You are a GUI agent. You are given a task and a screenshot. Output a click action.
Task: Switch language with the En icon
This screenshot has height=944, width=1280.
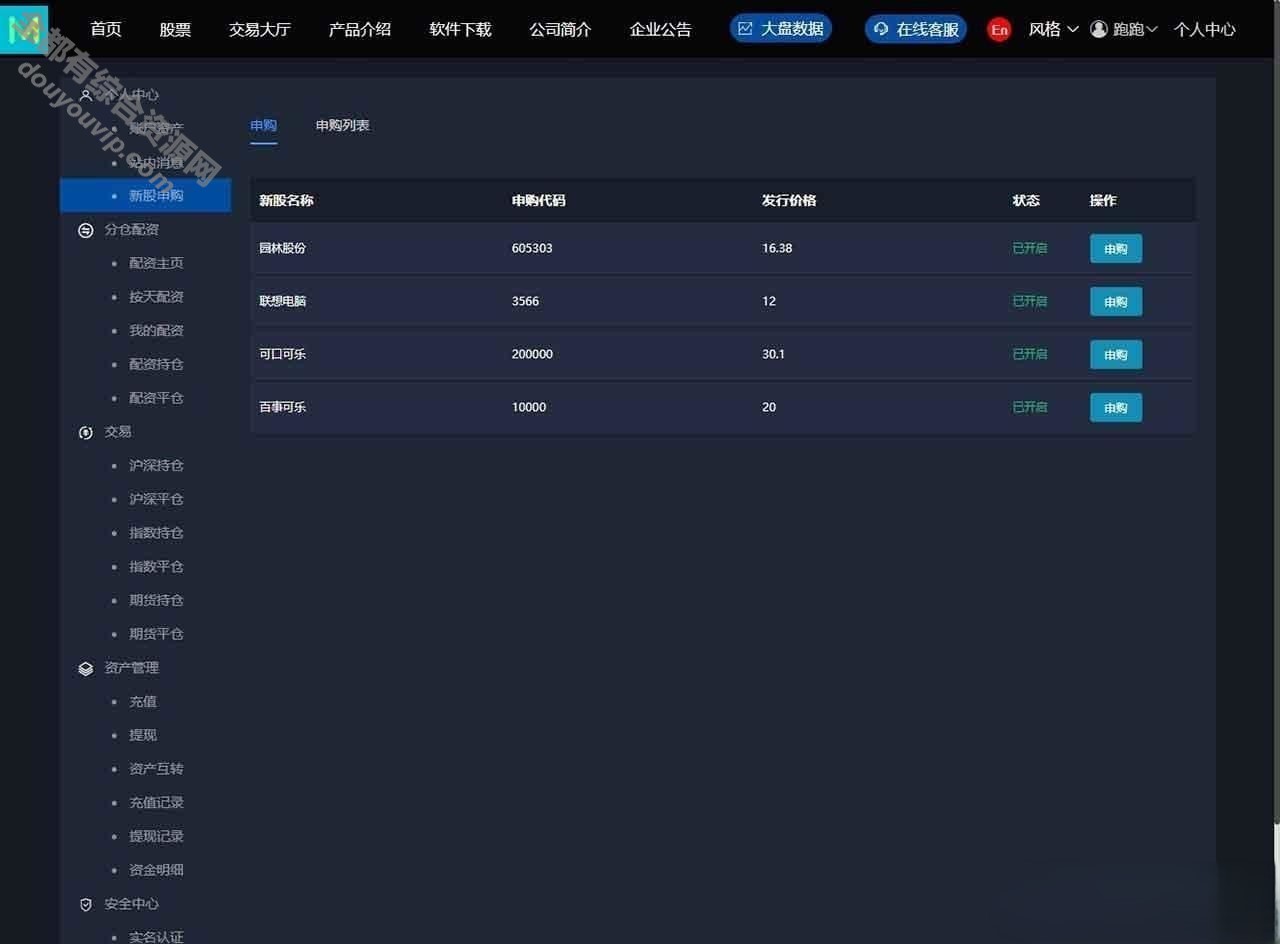pyautogui.click(x=999, y=29)
